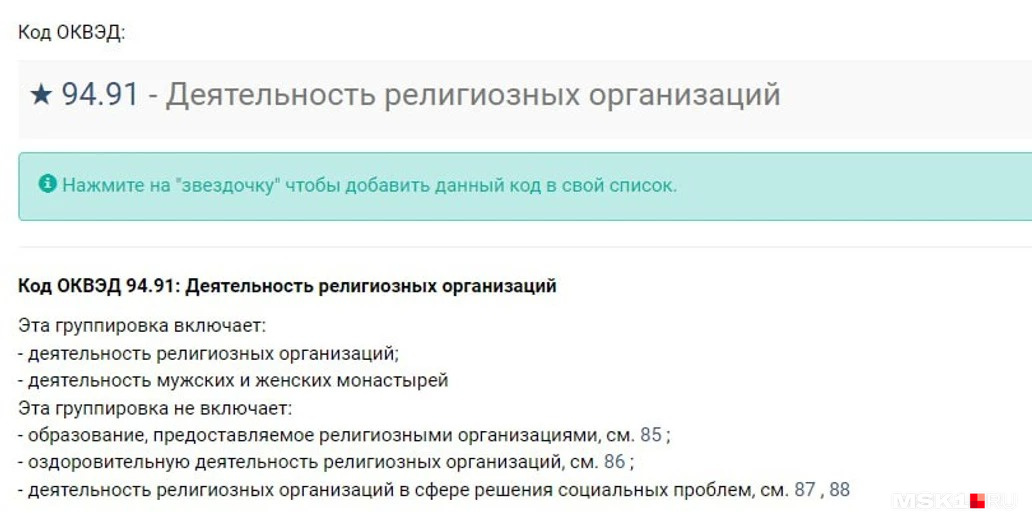Click the 94.91 code number in header

click(100, 95)
